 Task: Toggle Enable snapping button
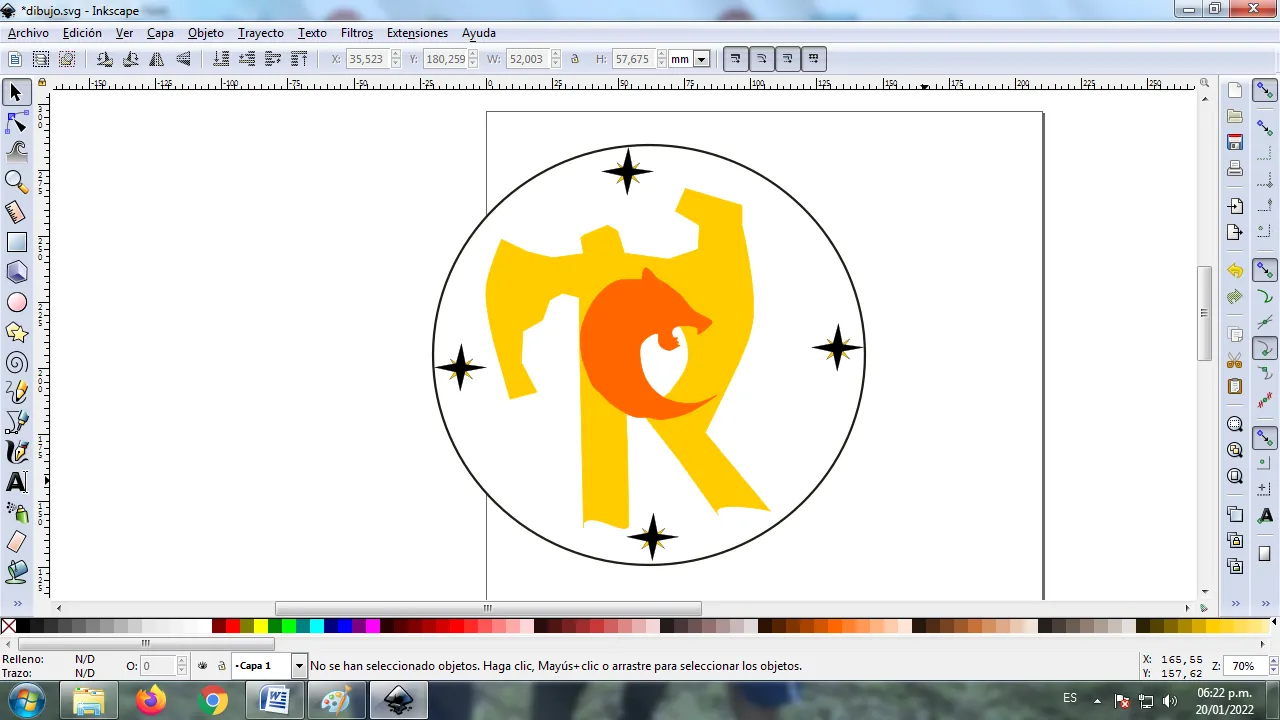coord(1265,90)
